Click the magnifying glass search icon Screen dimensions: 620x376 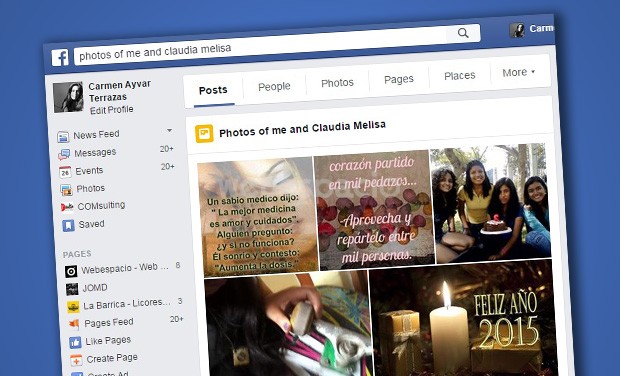coord(463,33)
